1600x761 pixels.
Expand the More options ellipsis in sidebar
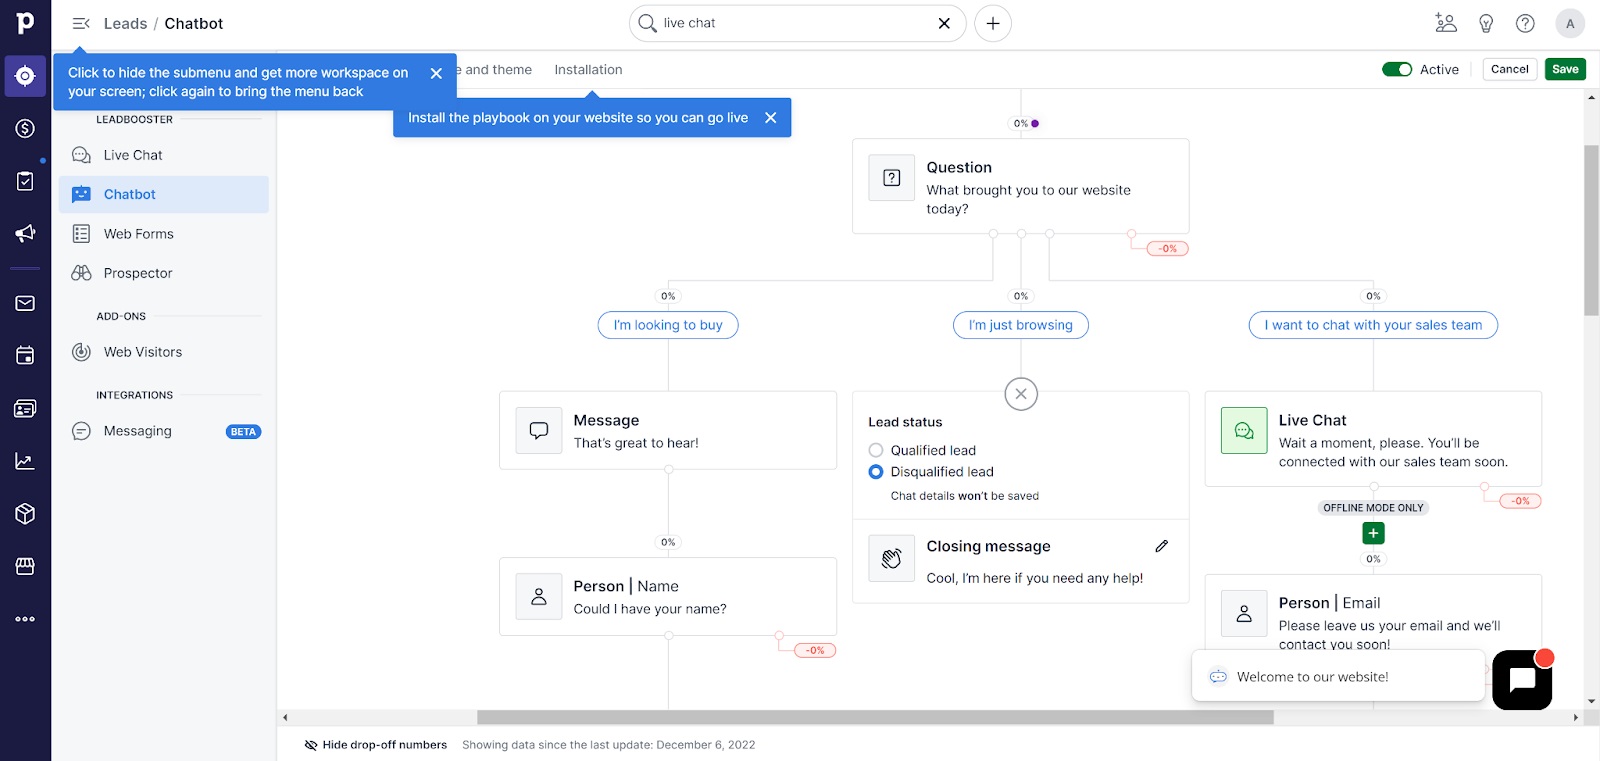tap(25, 619)
